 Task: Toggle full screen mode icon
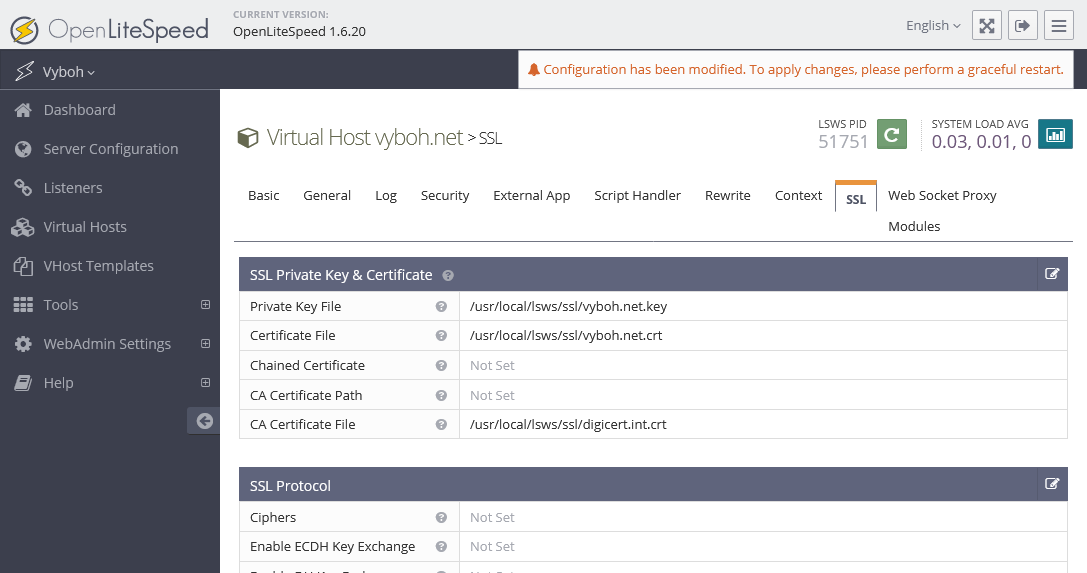pos(986,26)
